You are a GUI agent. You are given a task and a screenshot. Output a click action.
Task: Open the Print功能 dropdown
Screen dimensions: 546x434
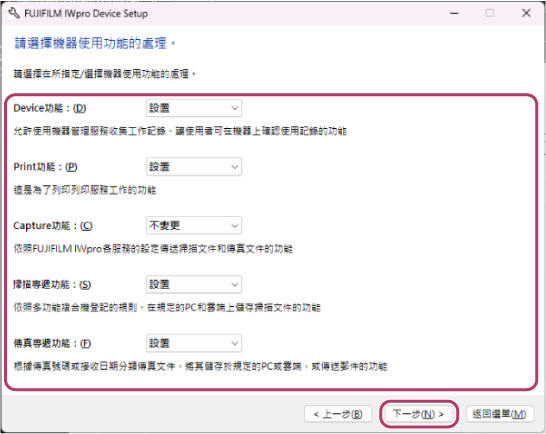pyautogui.click(x=194, y=167)
